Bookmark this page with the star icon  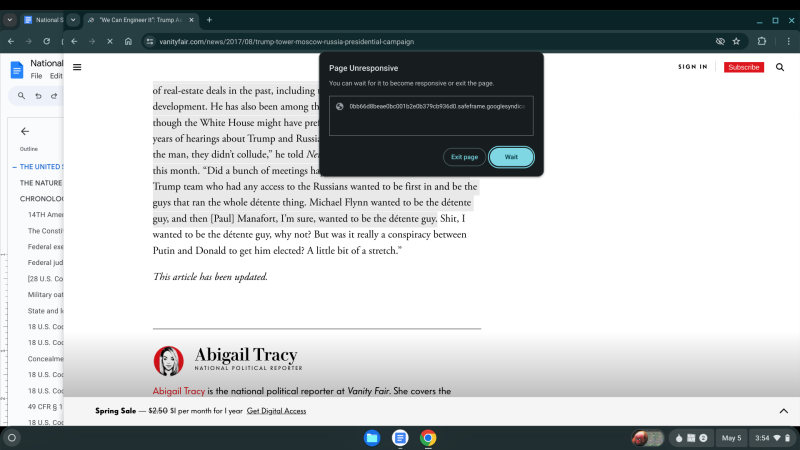click(x=736, y=41)
